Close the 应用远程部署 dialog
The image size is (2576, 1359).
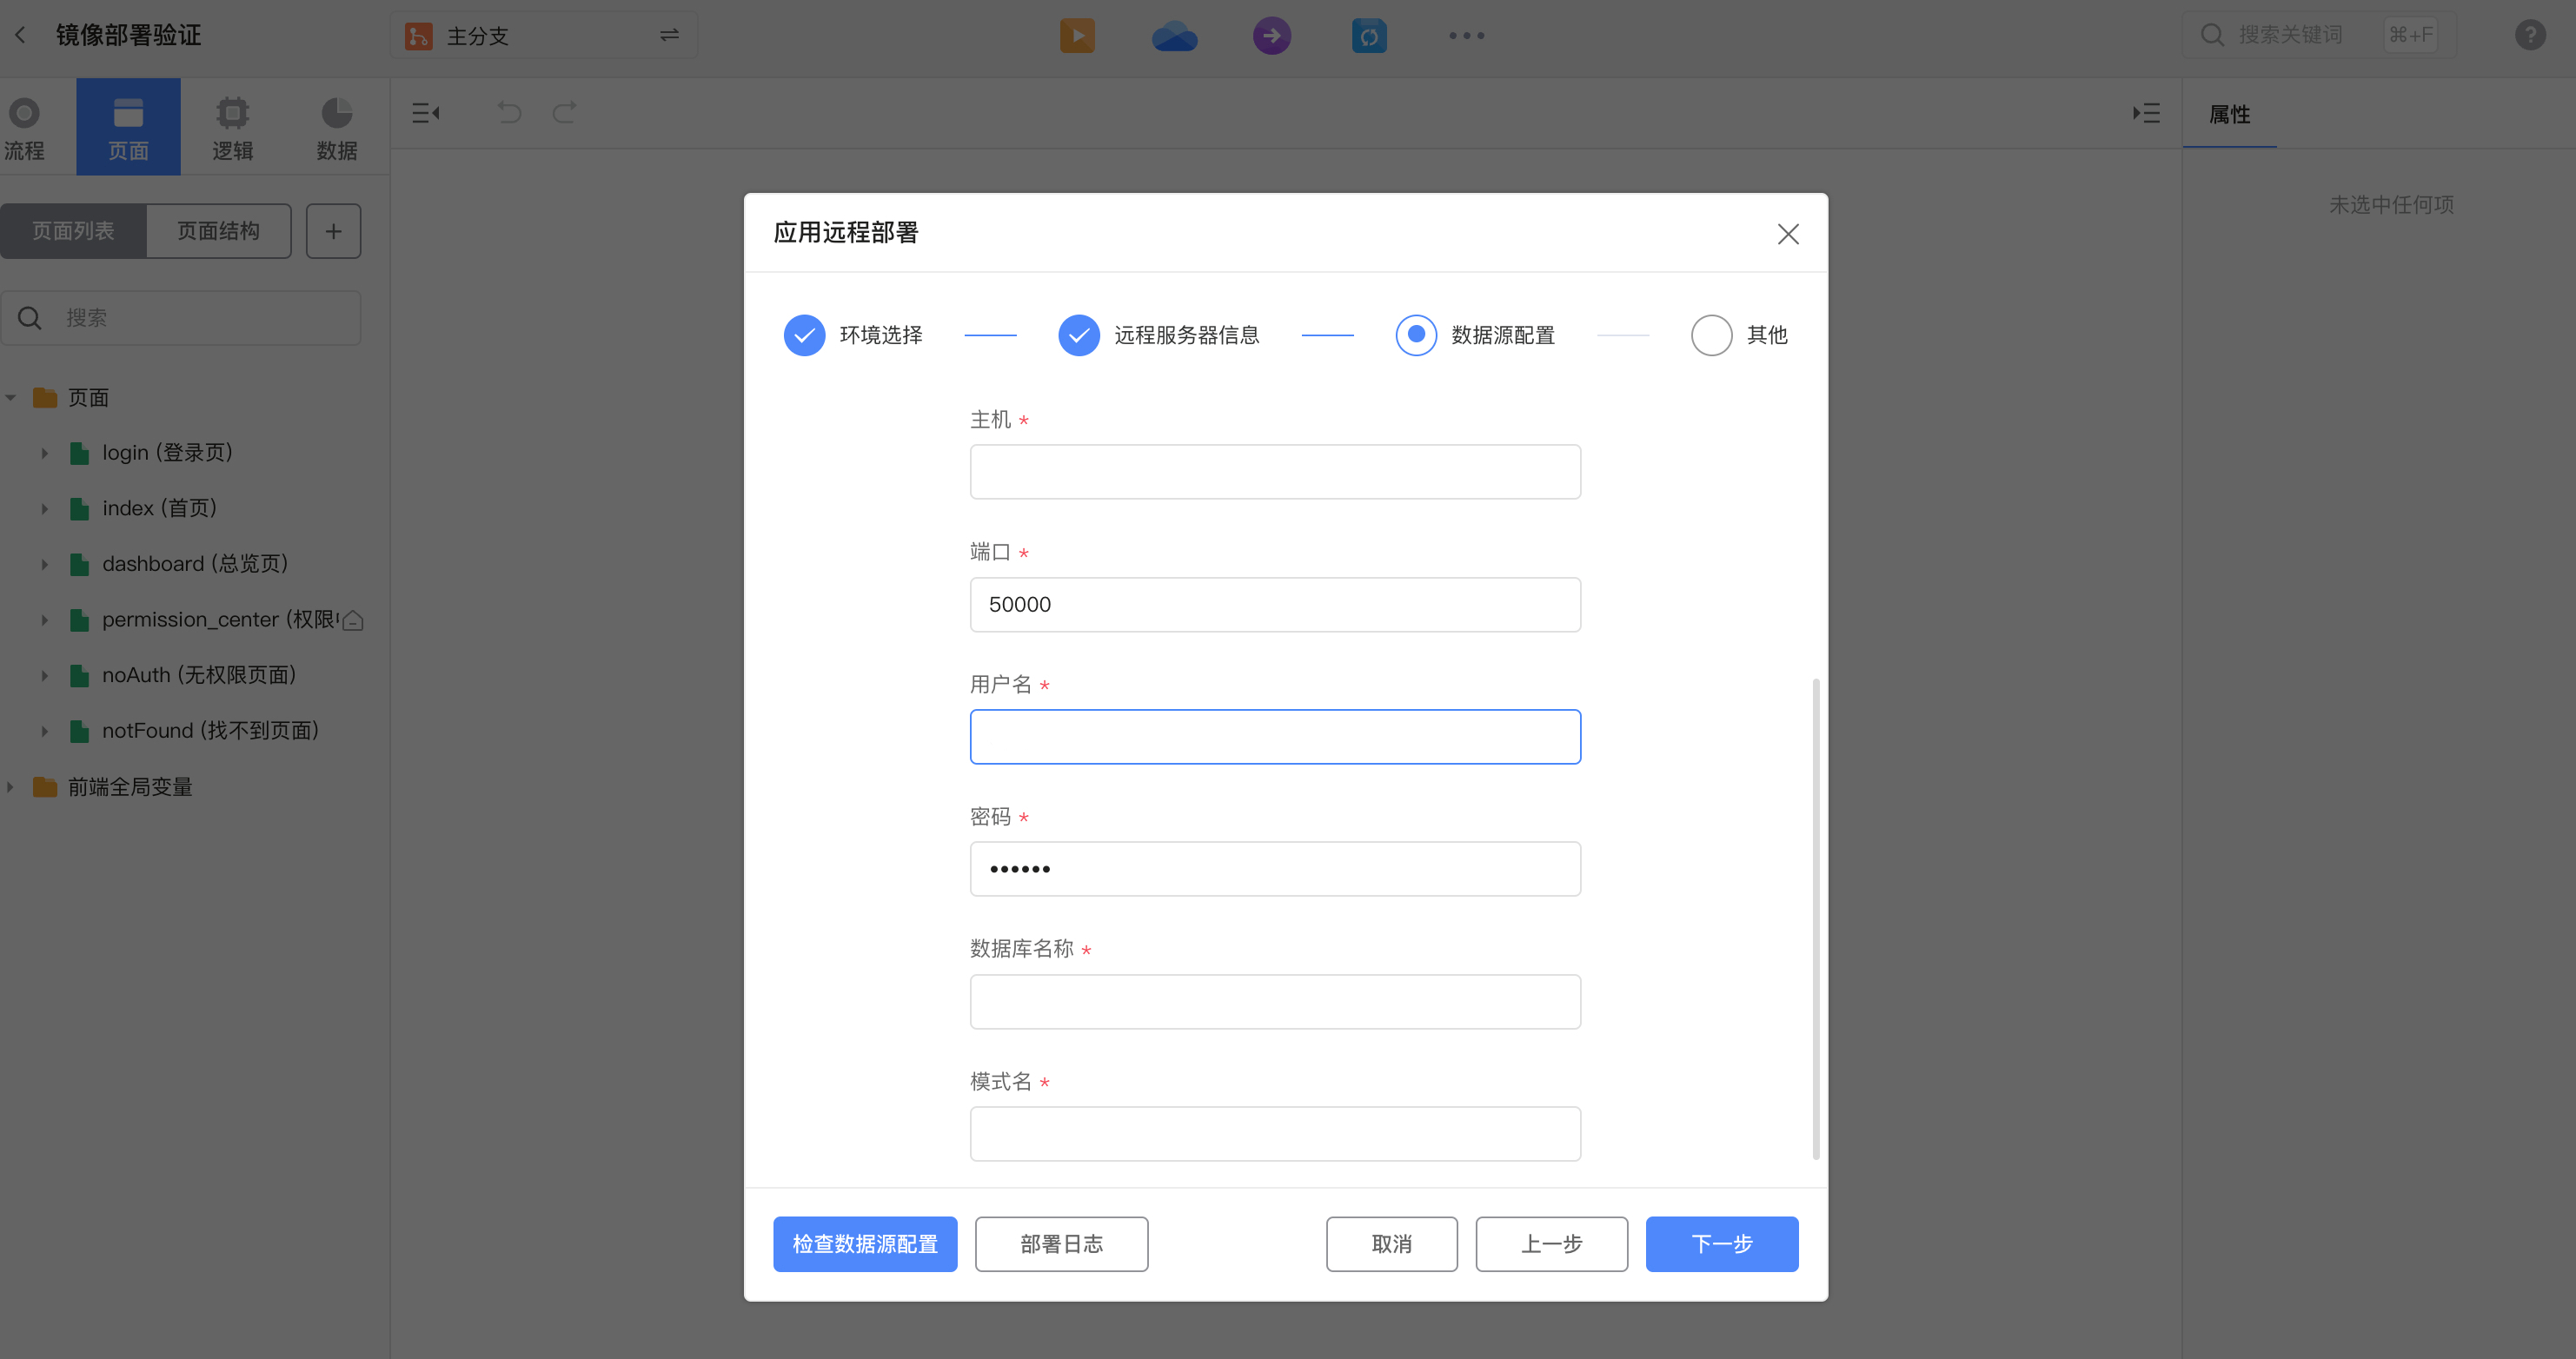pos(1788,234)
